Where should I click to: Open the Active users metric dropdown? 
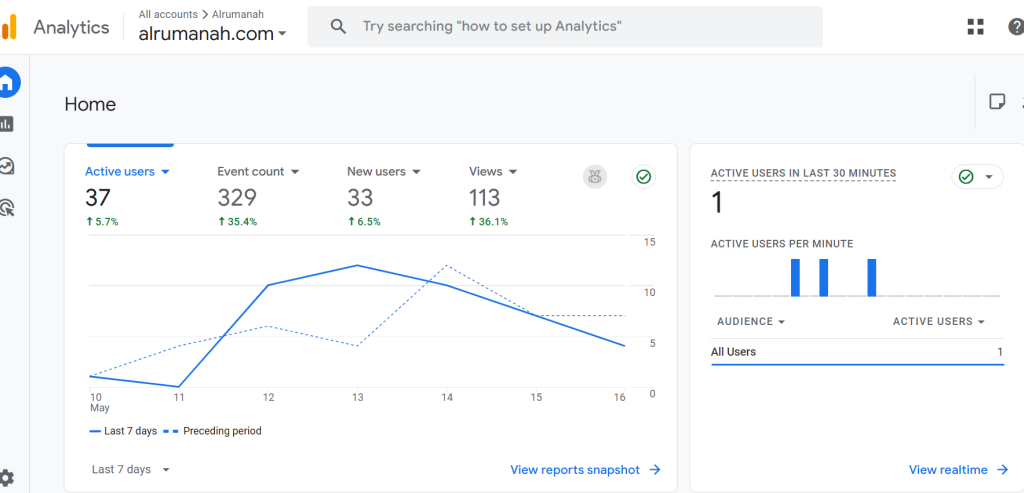point(127,172)
